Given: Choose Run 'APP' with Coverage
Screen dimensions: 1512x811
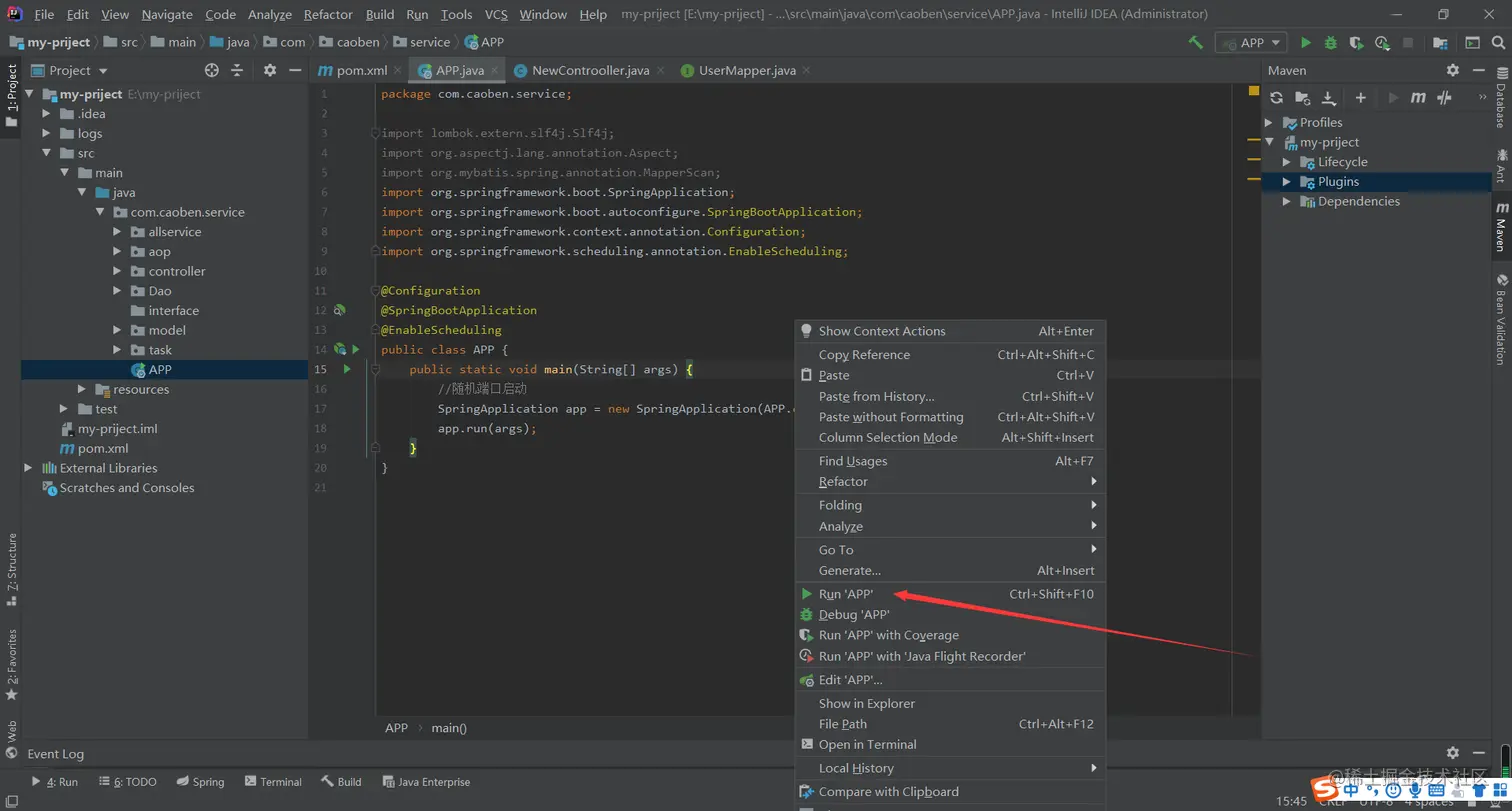Looking at the screenshot, I should coord(950,635).
